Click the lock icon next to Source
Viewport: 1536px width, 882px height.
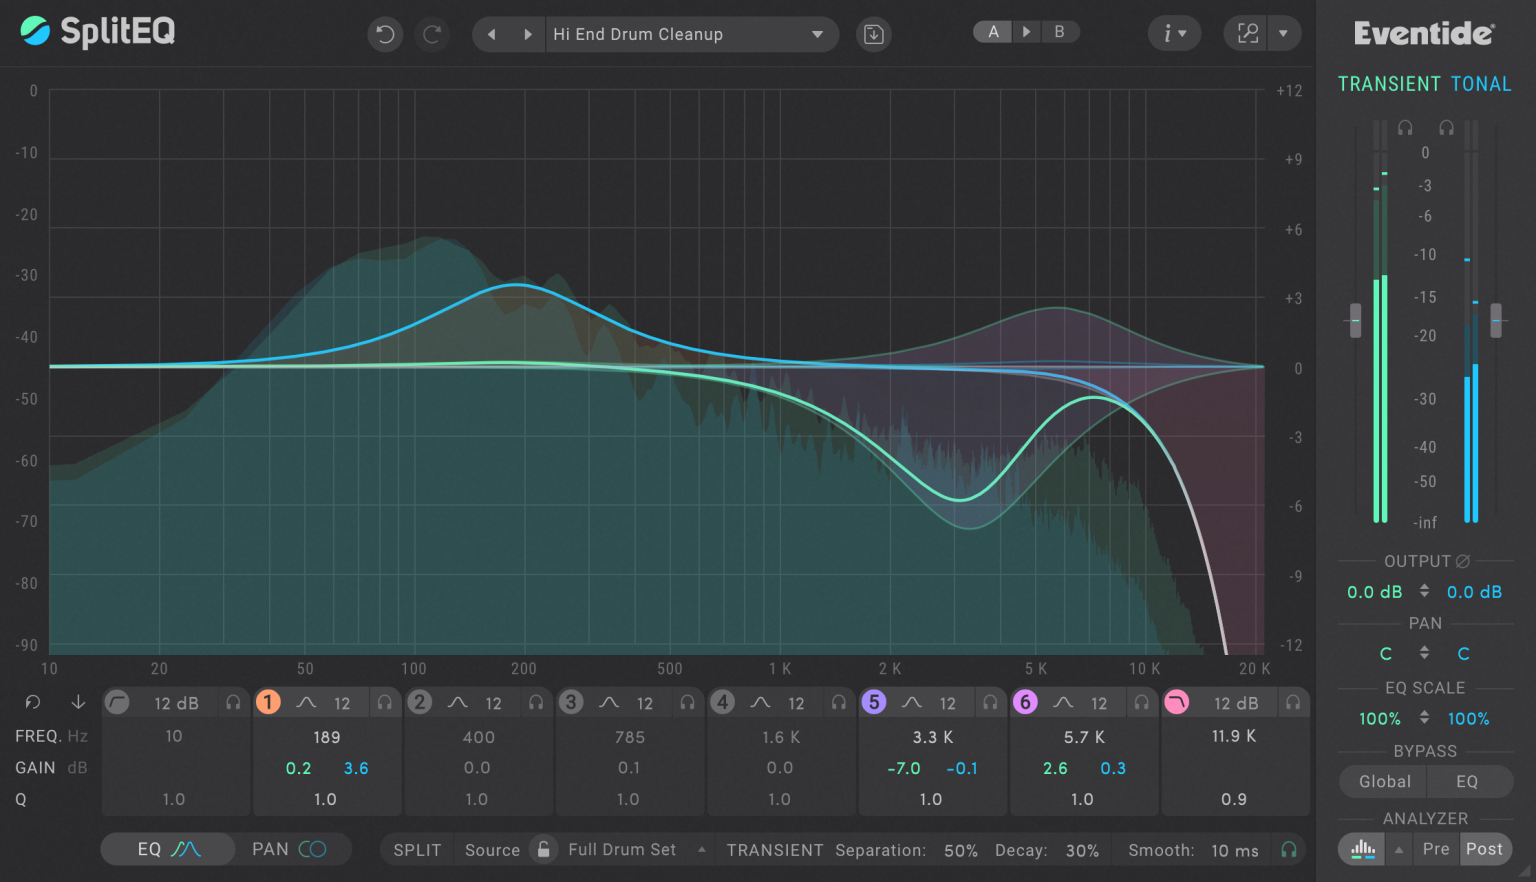coord(543,849)
